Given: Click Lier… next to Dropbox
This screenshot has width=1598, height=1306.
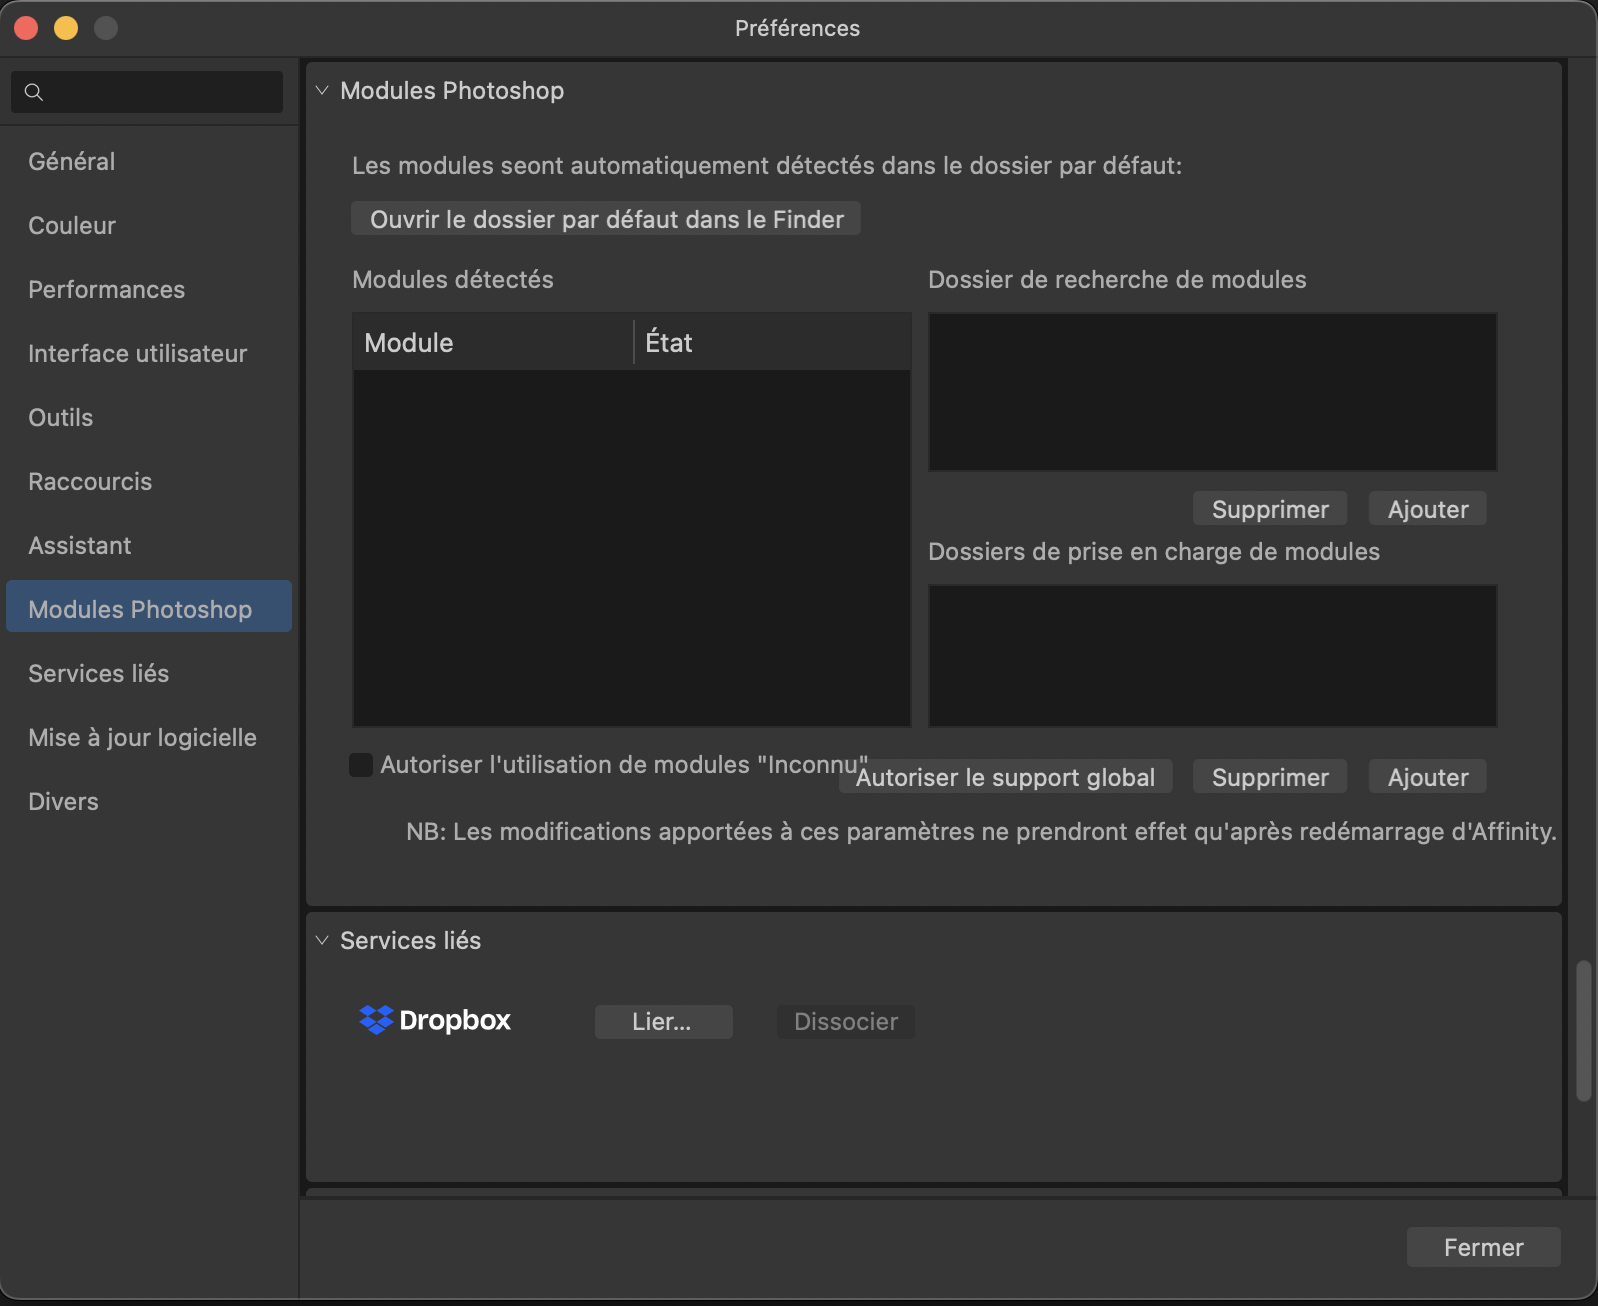Looking at the screenshot, I should 663,1022.
